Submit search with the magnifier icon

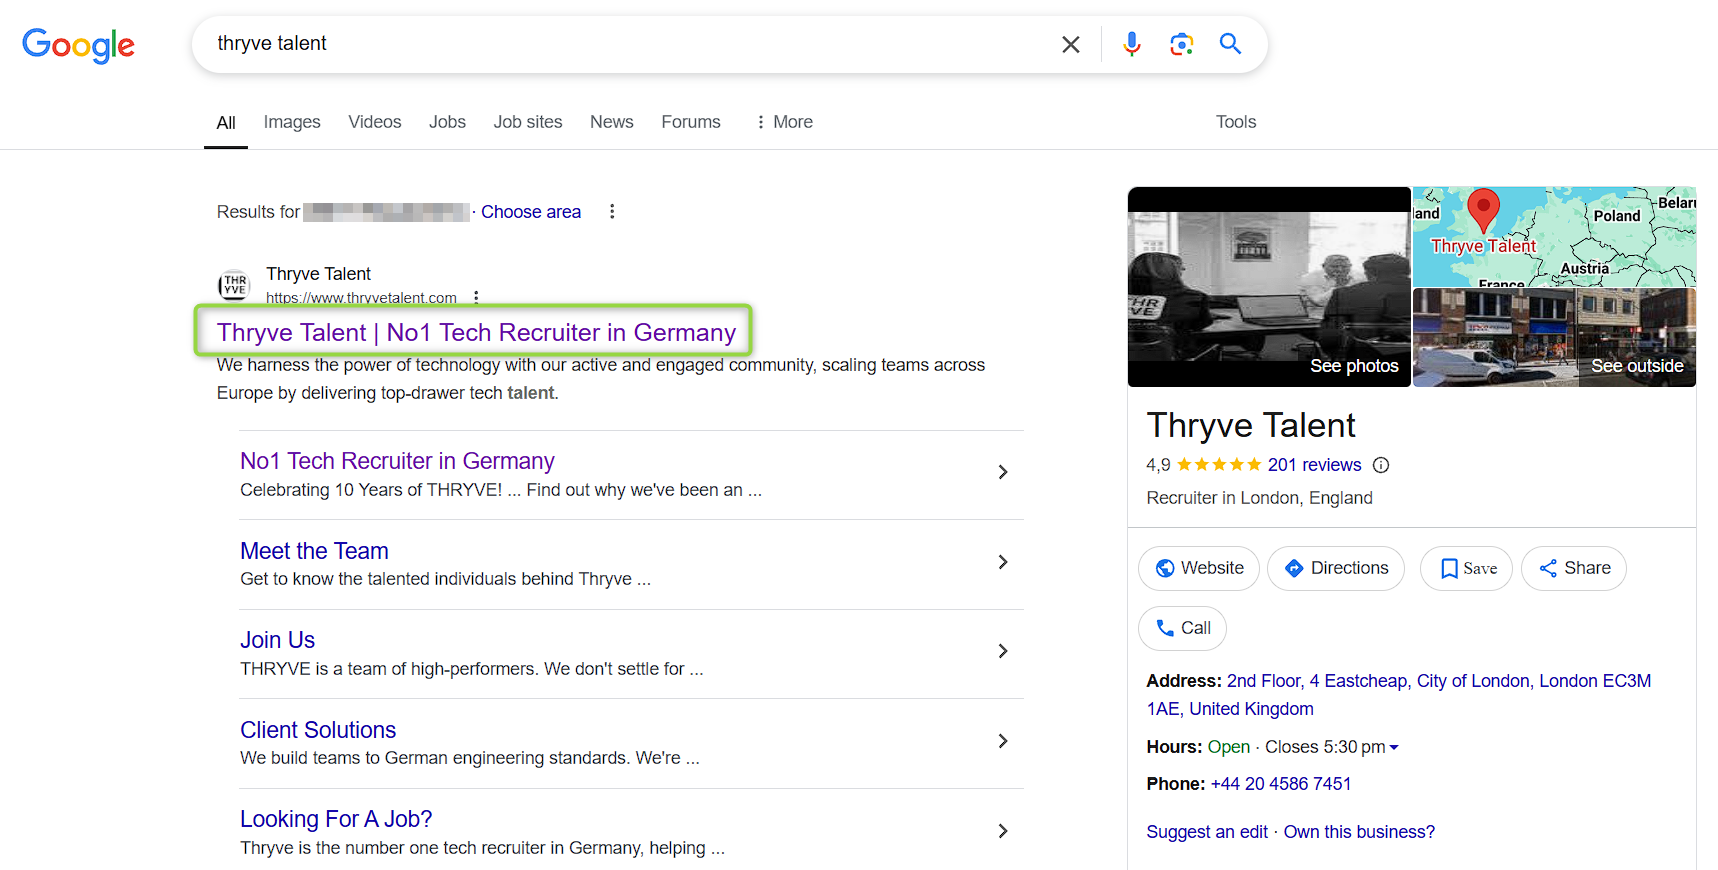tap(1230, 44)
